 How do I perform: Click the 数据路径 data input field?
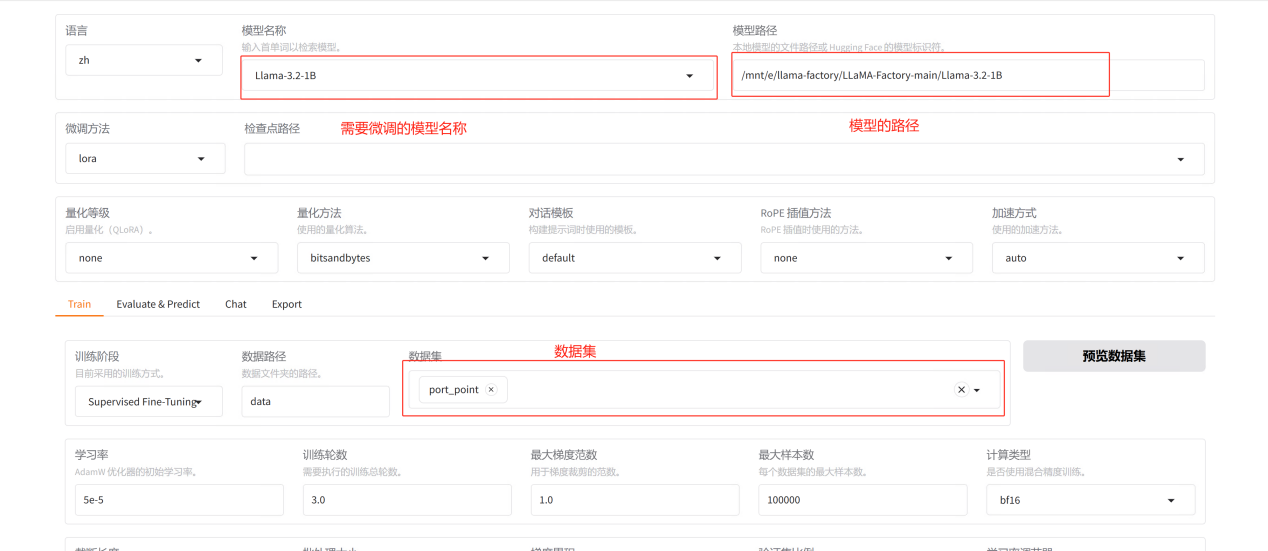pyautogui.click(x=315, y=402)
